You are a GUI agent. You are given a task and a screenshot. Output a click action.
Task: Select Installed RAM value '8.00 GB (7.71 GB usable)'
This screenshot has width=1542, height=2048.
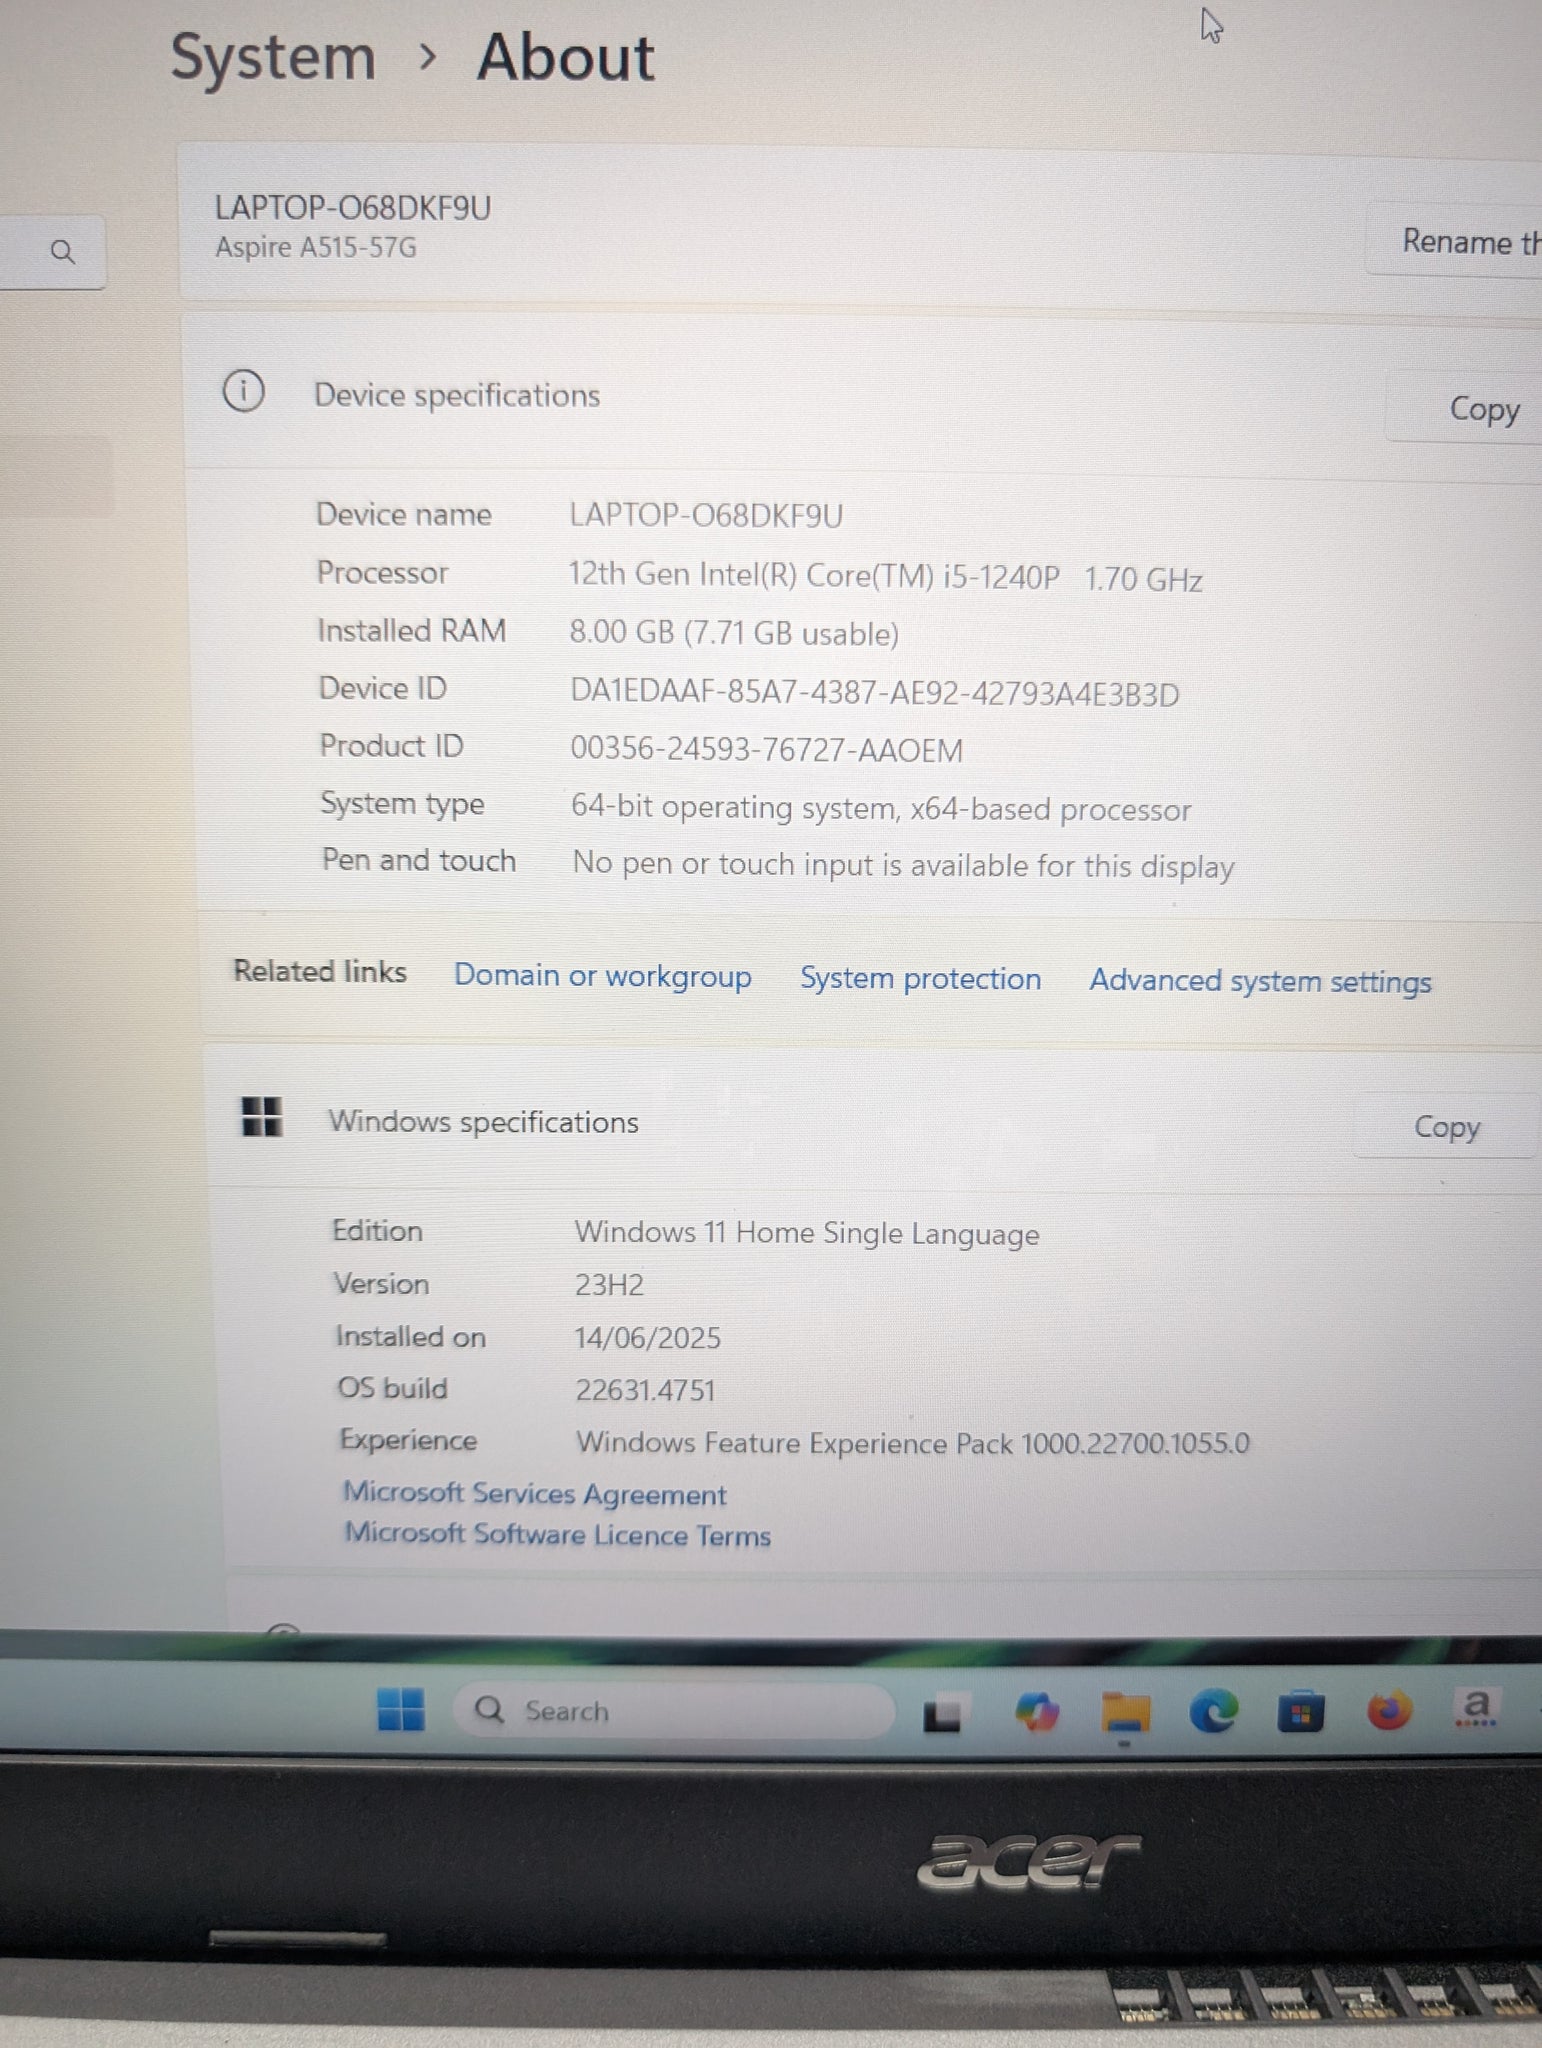point(734,633)
